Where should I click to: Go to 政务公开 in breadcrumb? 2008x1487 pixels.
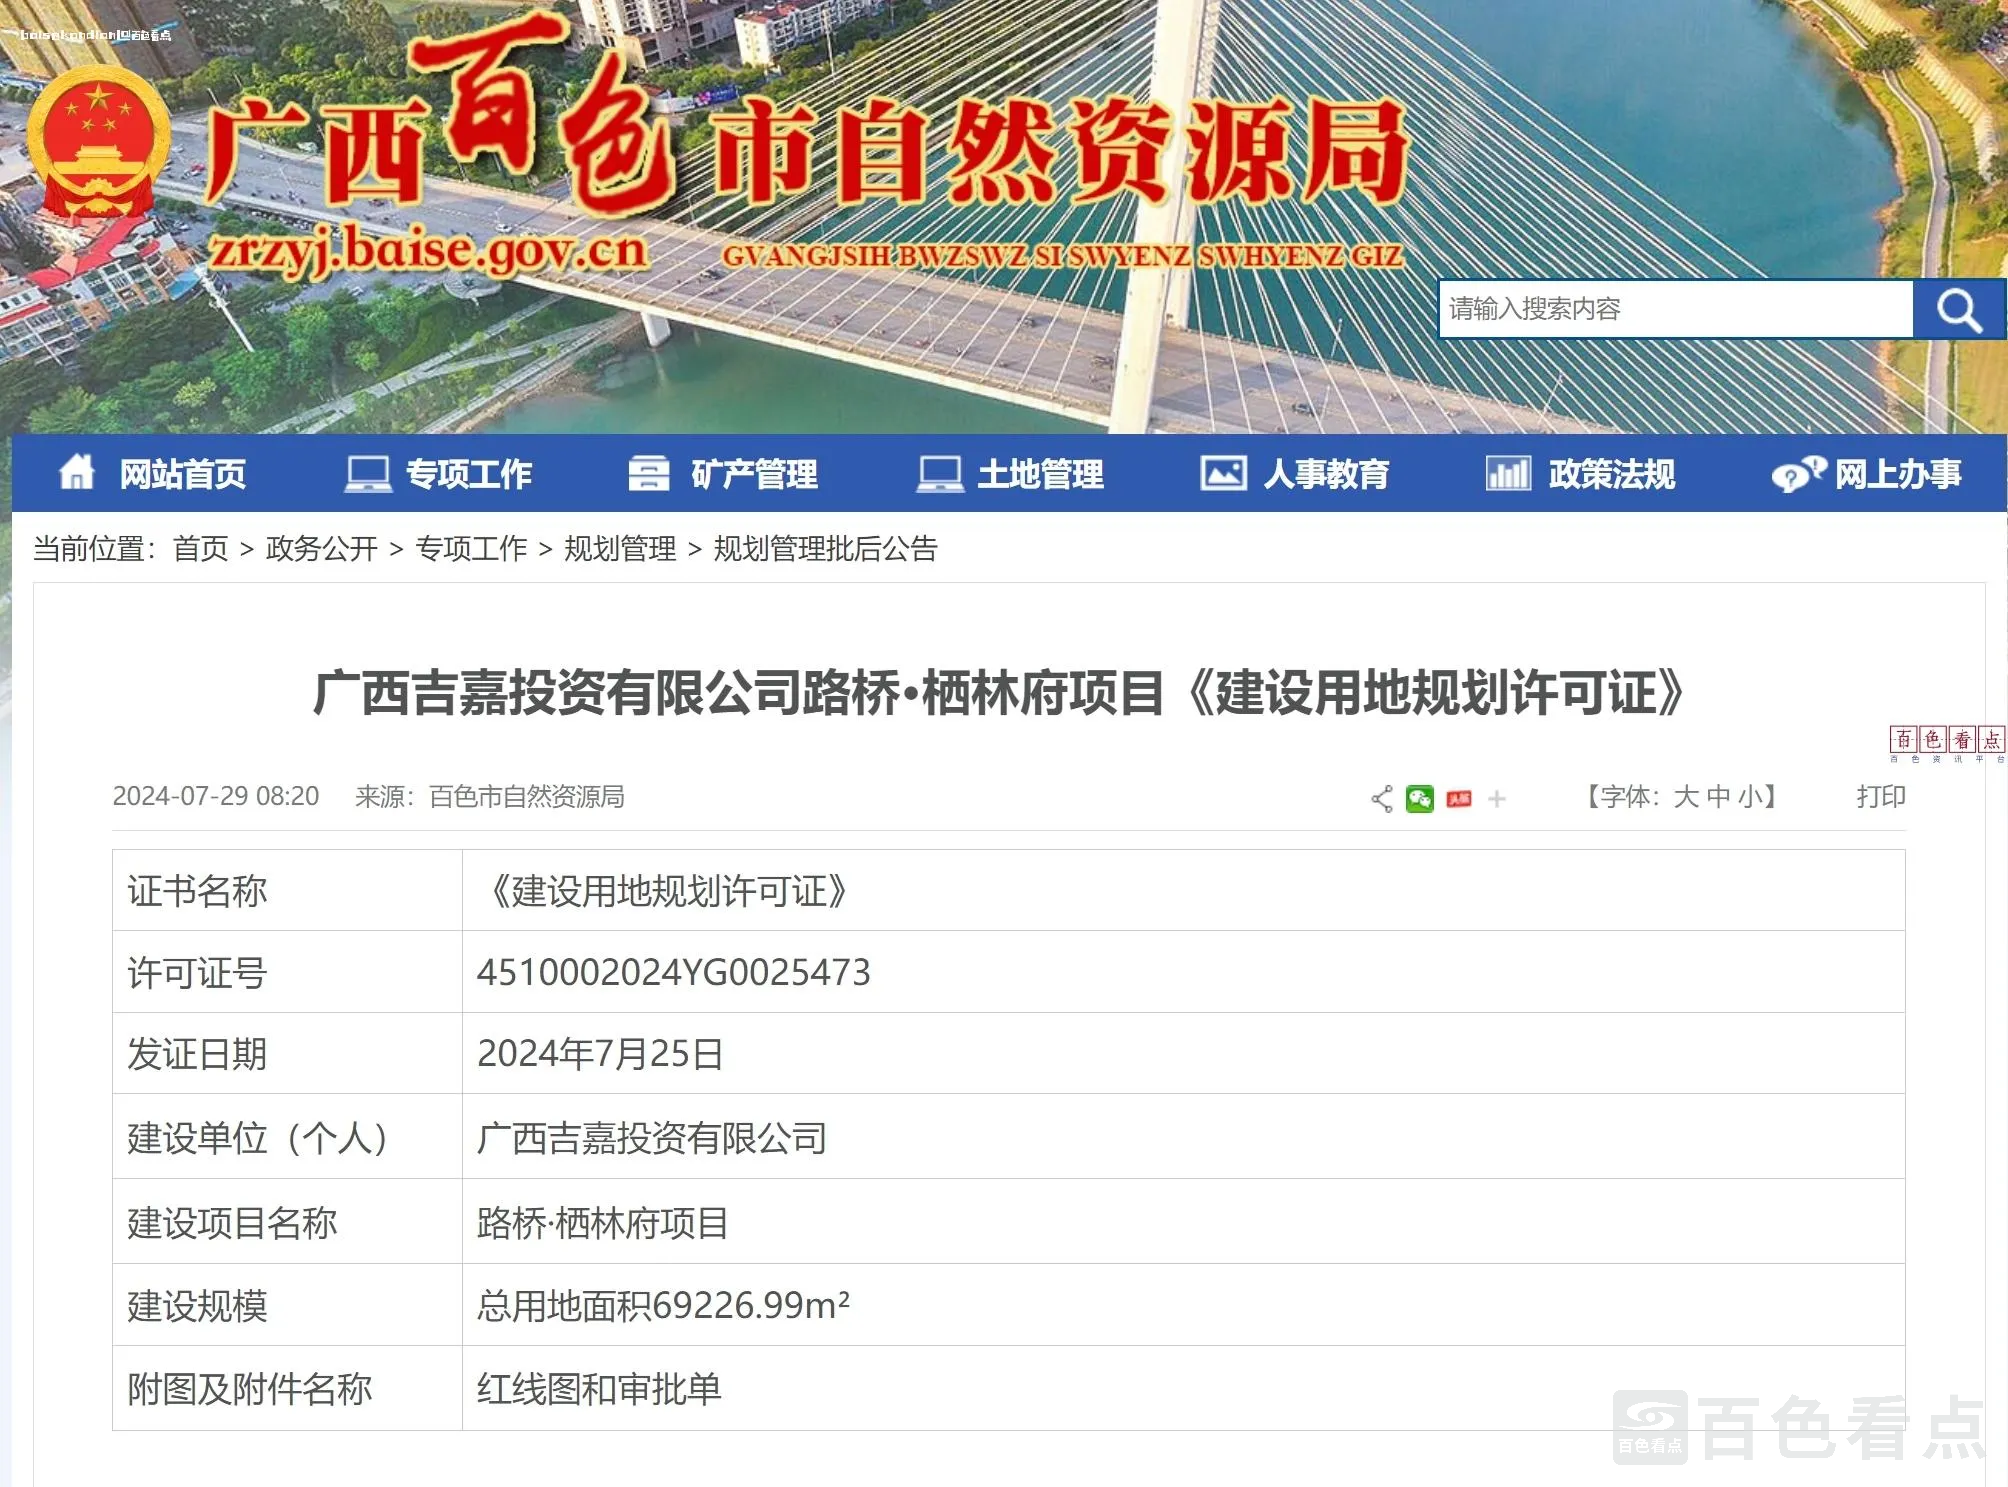point(321,548)
